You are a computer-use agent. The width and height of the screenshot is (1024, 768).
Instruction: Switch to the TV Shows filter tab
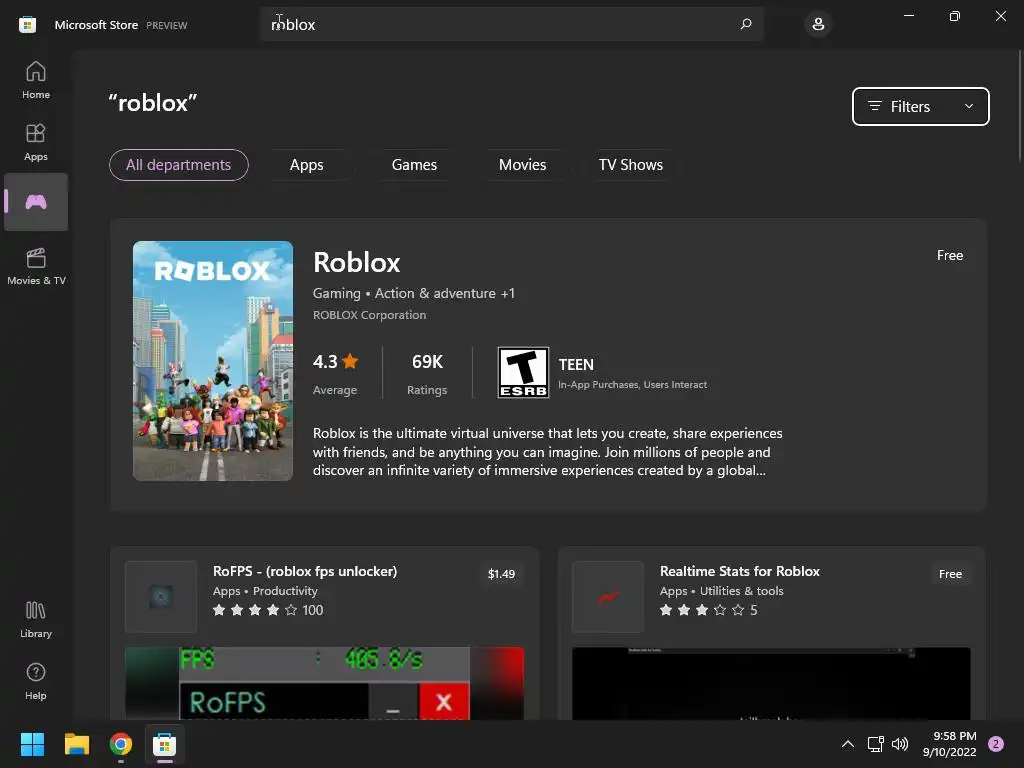tap(631, 165)
